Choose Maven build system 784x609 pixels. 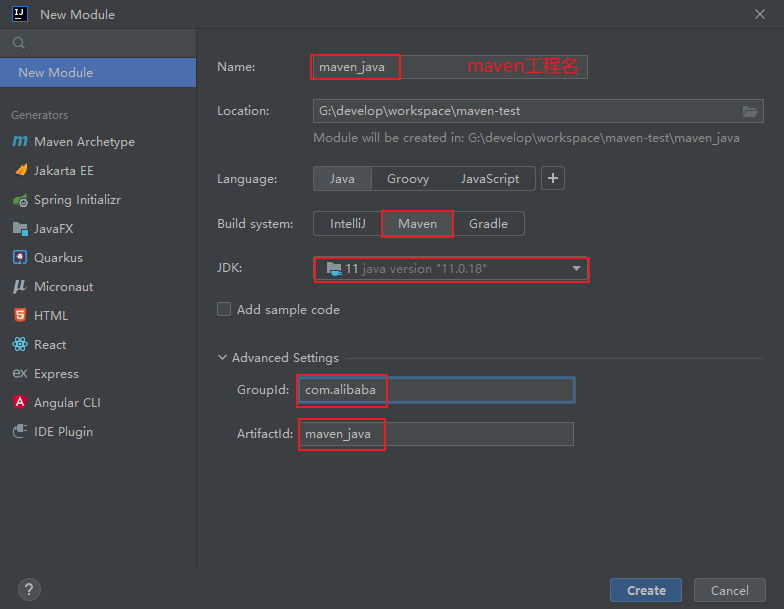[x=418, y=224]
